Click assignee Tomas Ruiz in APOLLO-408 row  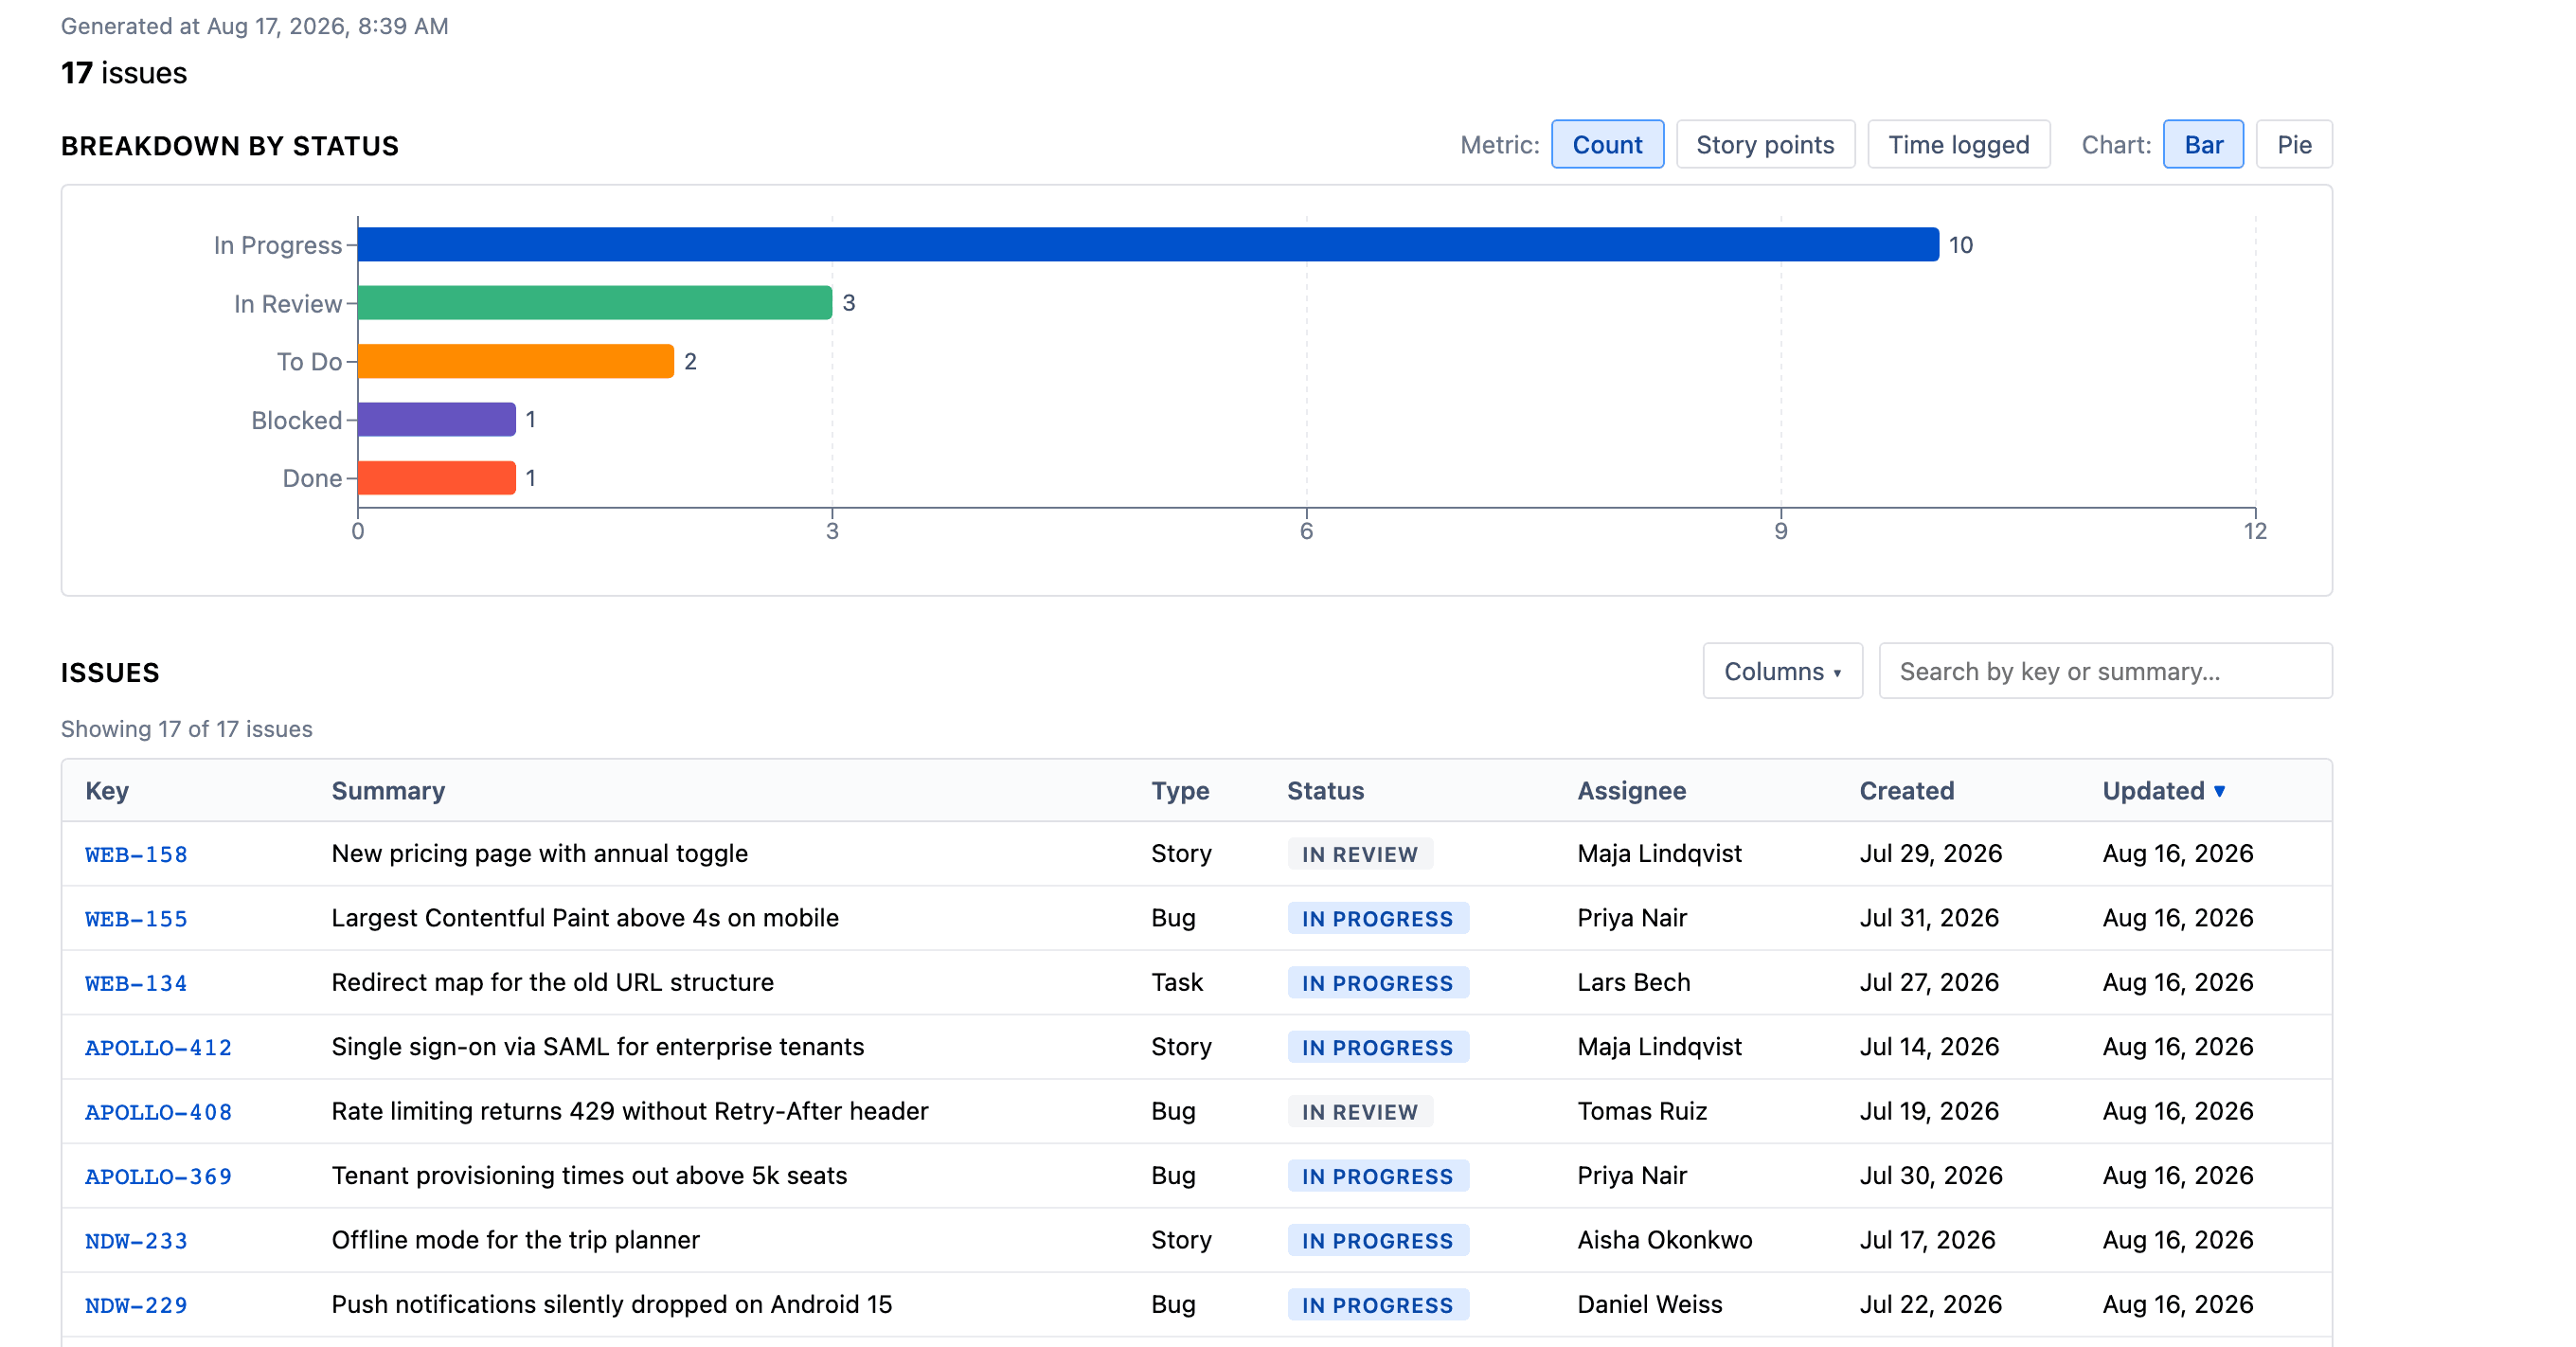click(x=1642, y=1111)
